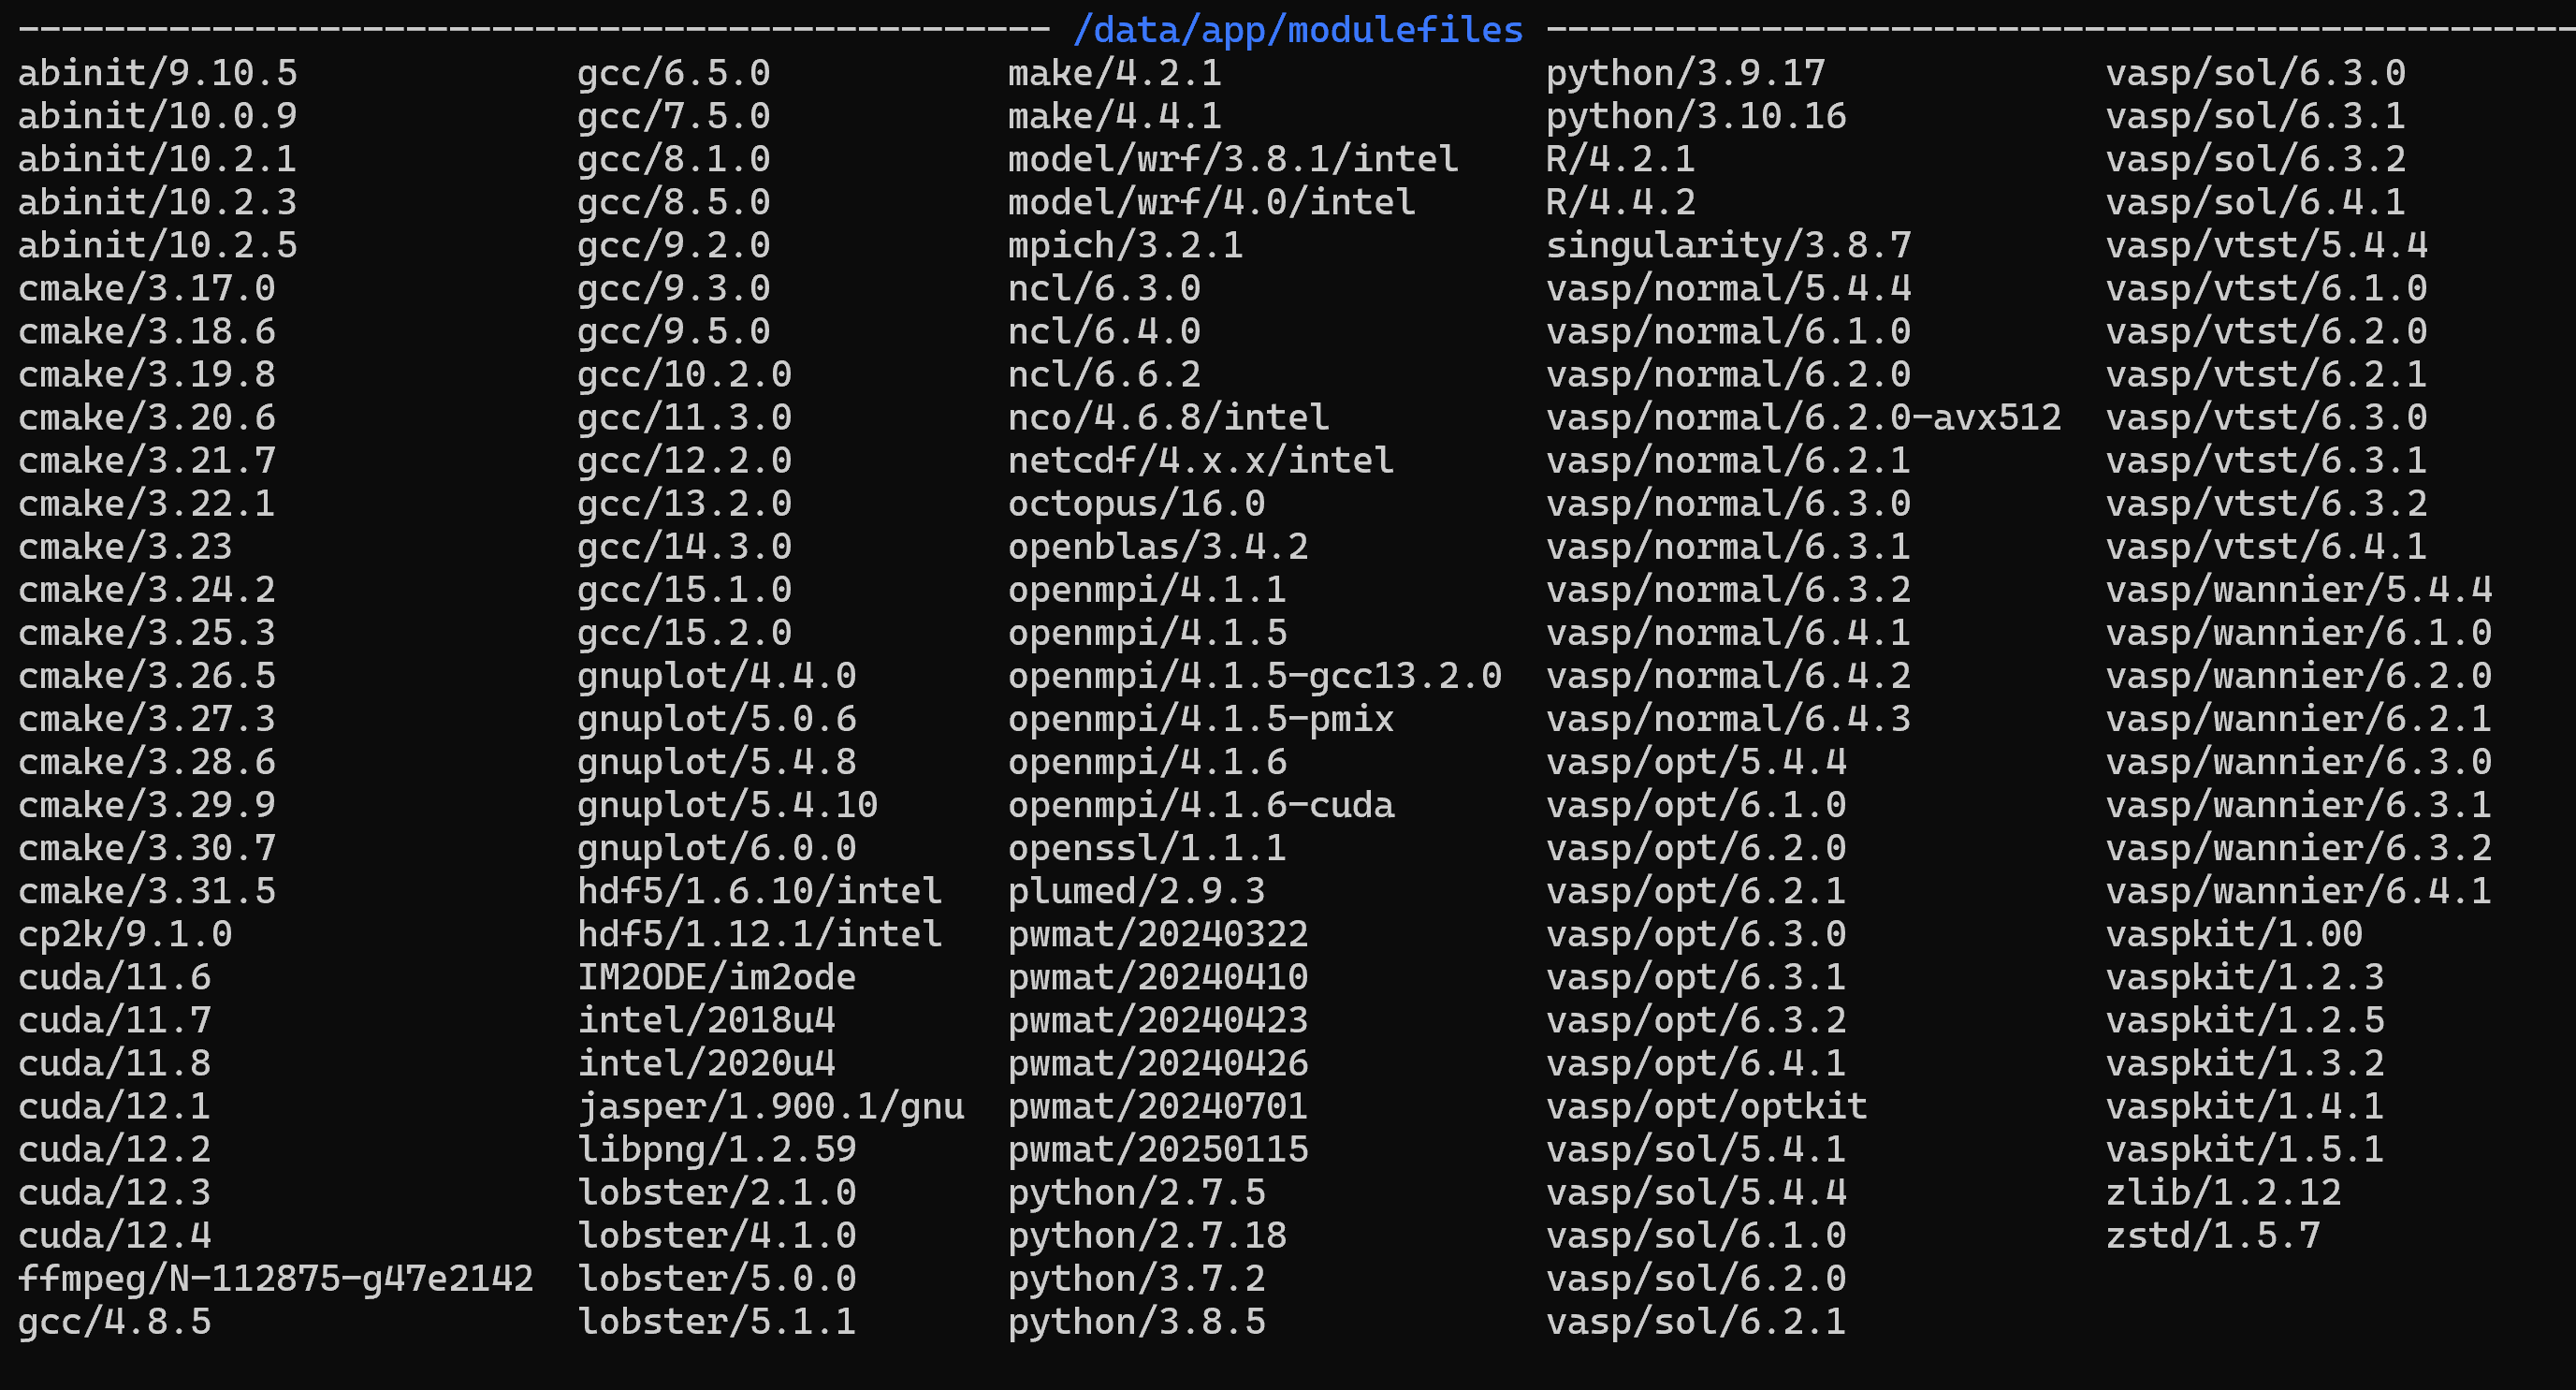Select the openmpi/4.1.6-cuda module
Viewport: 2576px width, 1390px height.
1200,806
